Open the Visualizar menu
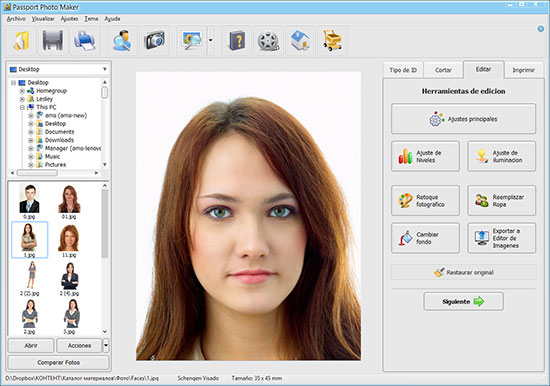Screen dimensions: 550x386 (43, 19)
